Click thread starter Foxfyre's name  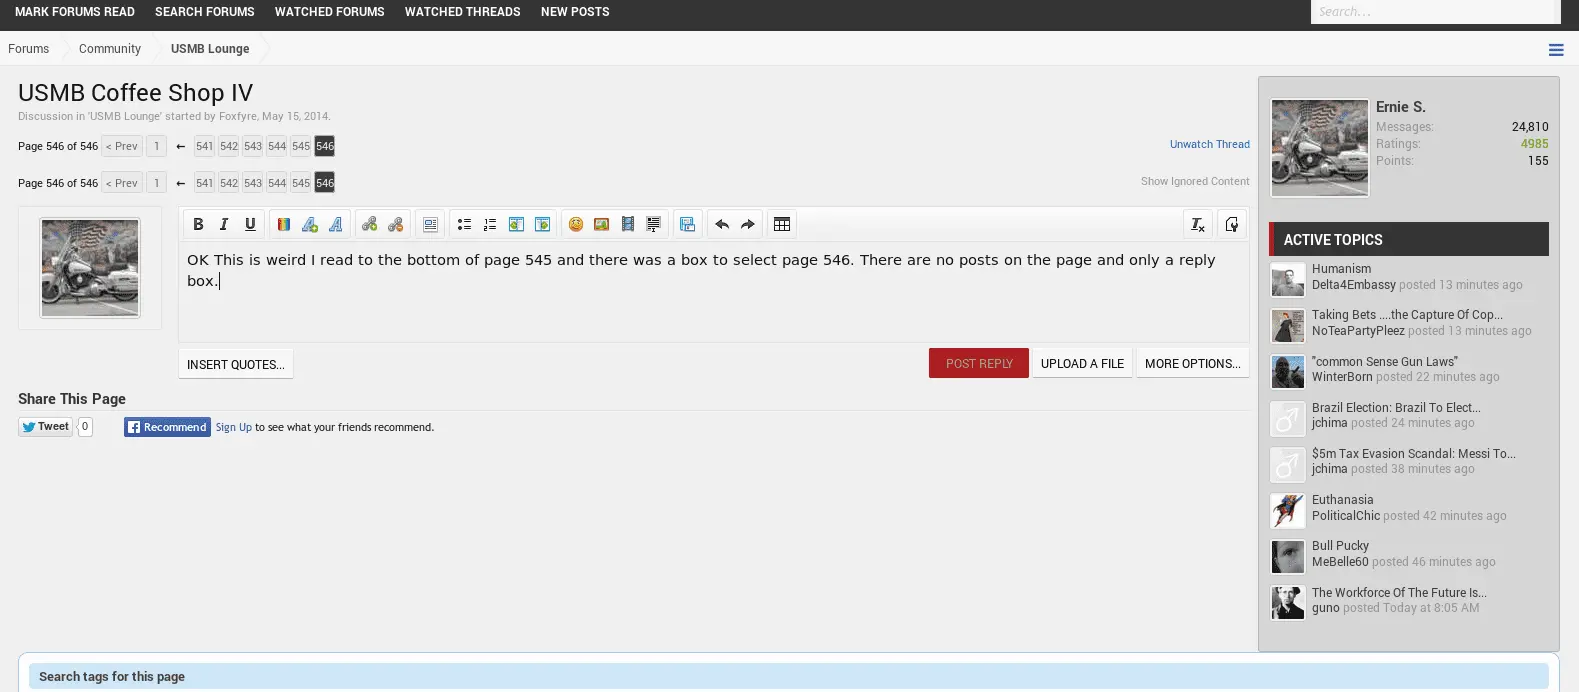237,116
